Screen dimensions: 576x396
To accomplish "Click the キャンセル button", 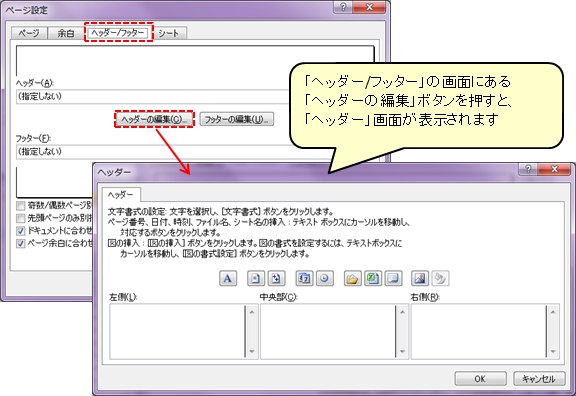I will coord(539,379).
